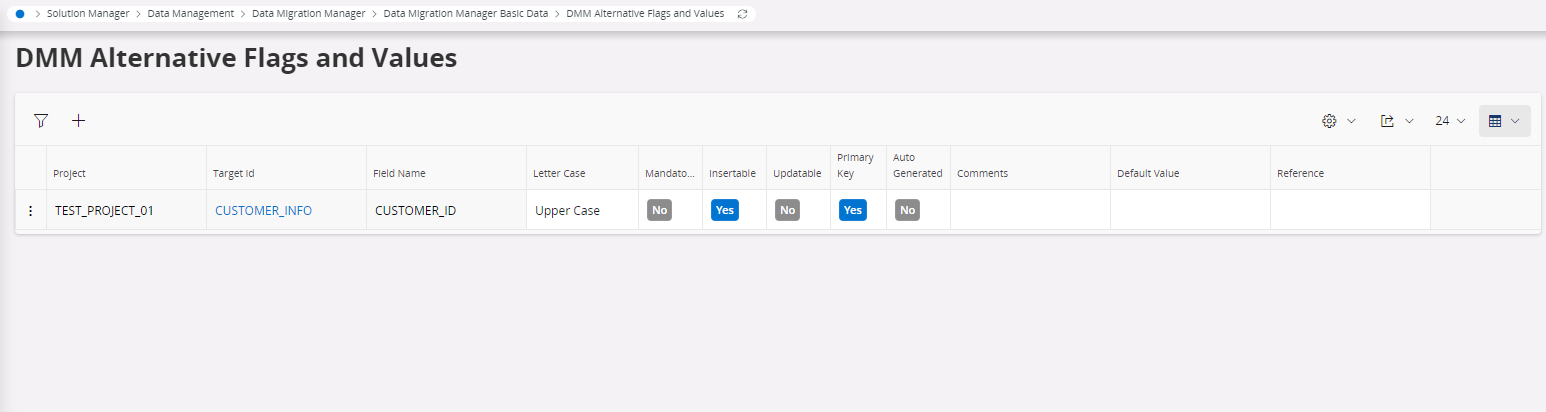Toggle the Mandatory No badge
The image size is (1546, 412).
(659, 210)
